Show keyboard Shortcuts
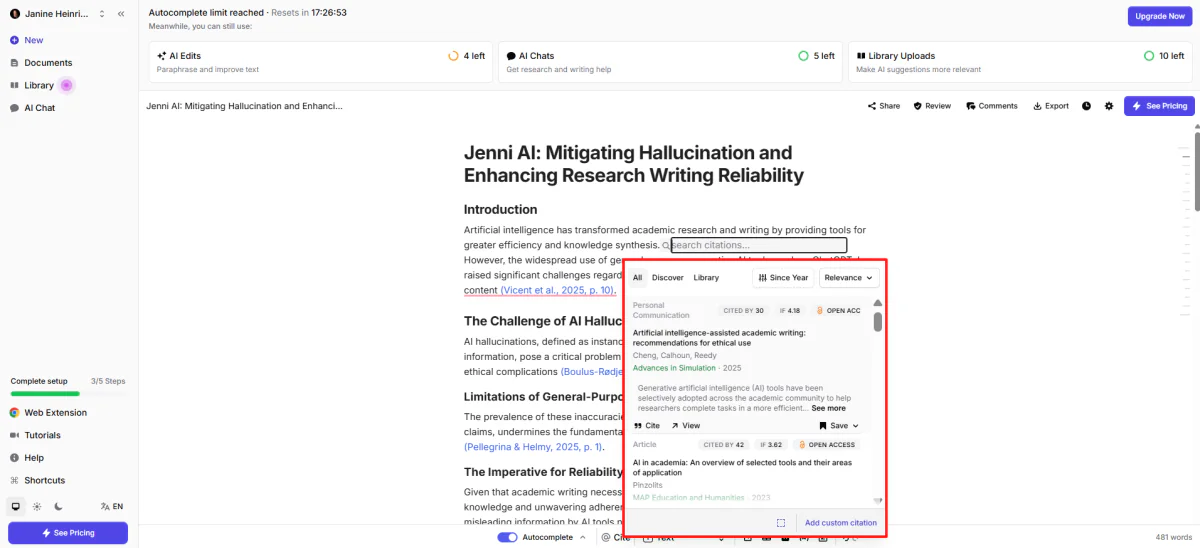This screenshot has width=1200, height=548. click(44, 480)
